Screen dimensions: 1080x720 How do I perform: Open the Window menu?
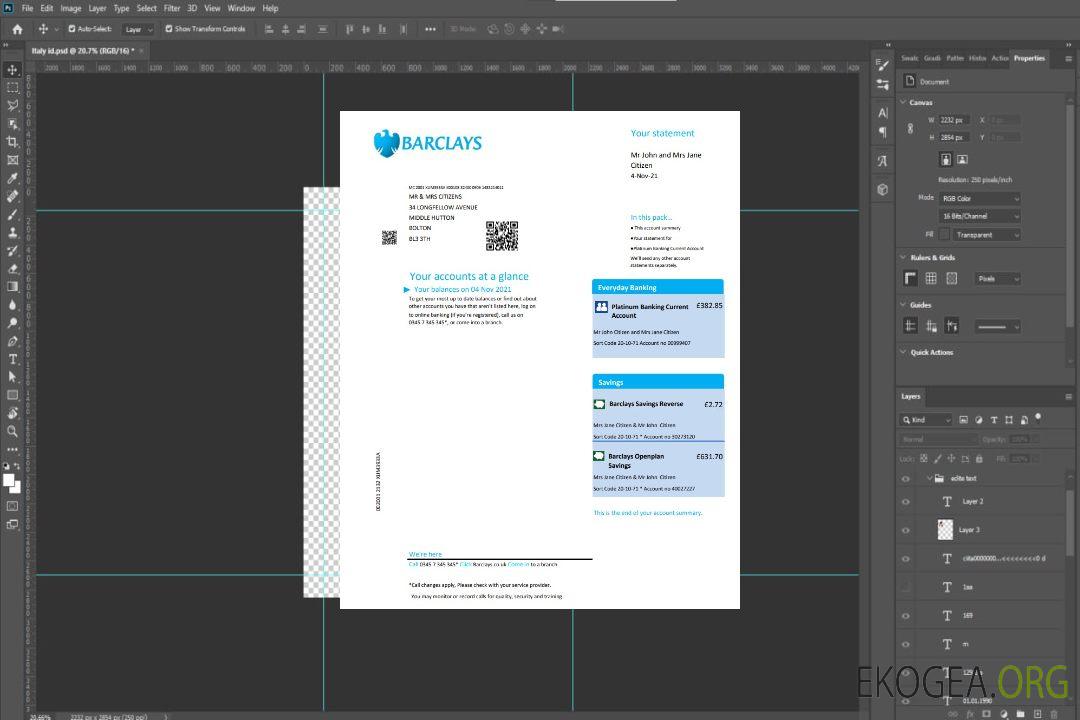click(241, 8)
